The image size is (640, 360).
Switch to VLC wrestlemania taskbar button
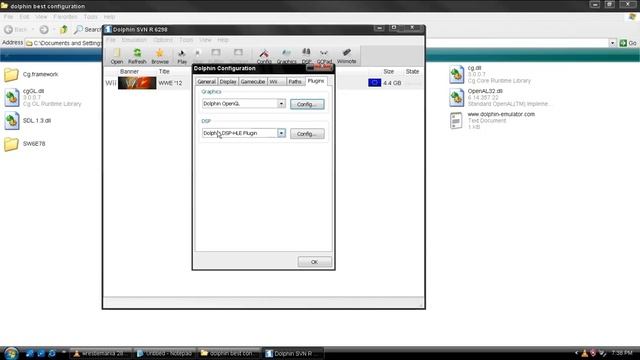point(101,353)
